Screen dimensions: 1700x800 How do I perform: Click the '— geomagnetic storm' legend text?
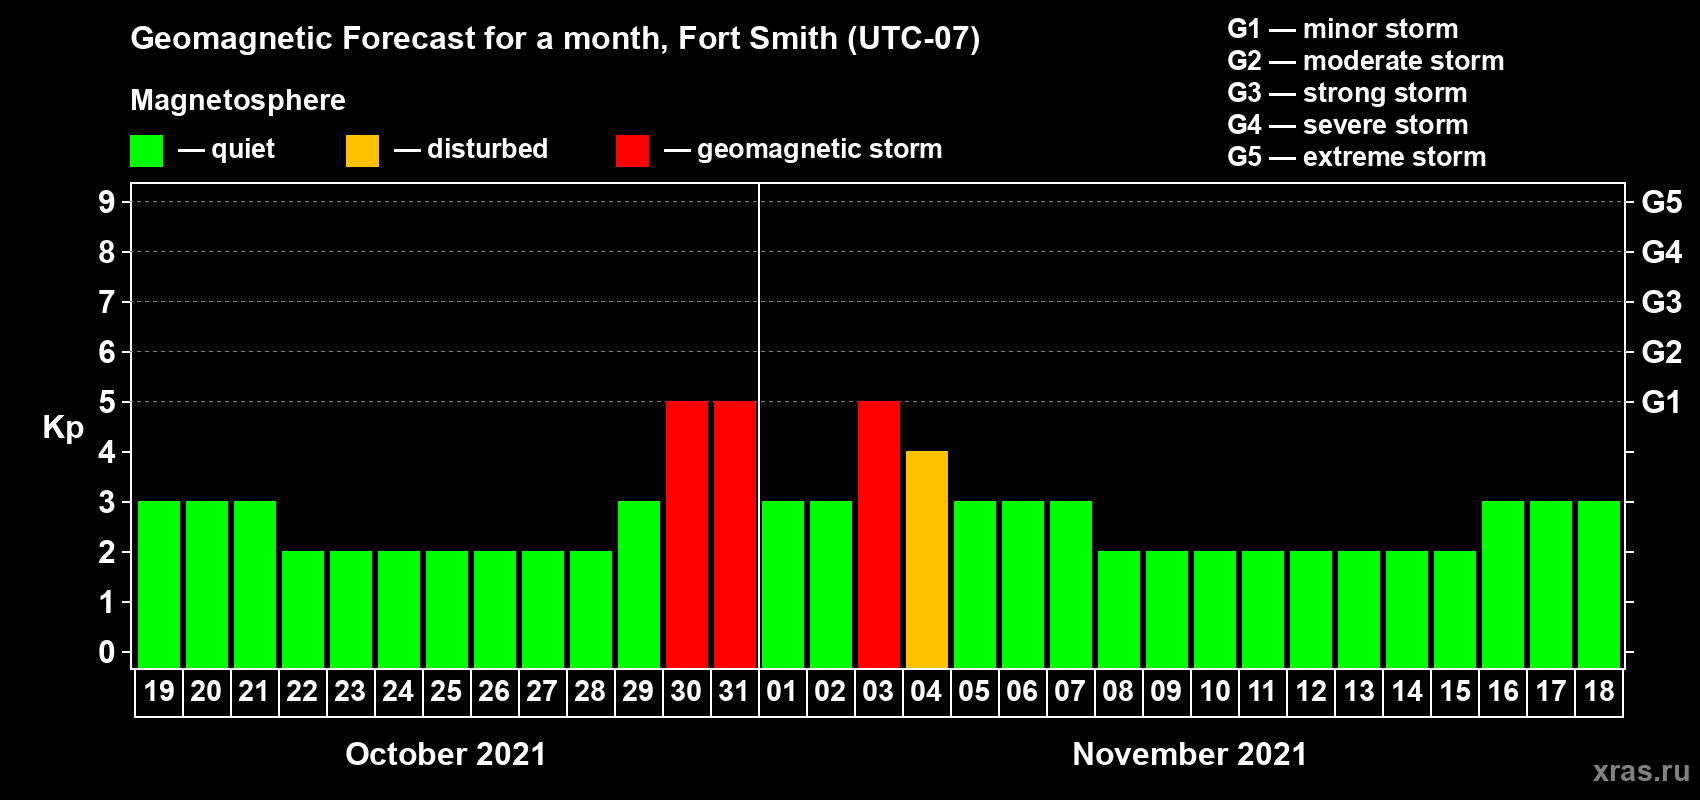pyautogui.click(x=803, y=149)
